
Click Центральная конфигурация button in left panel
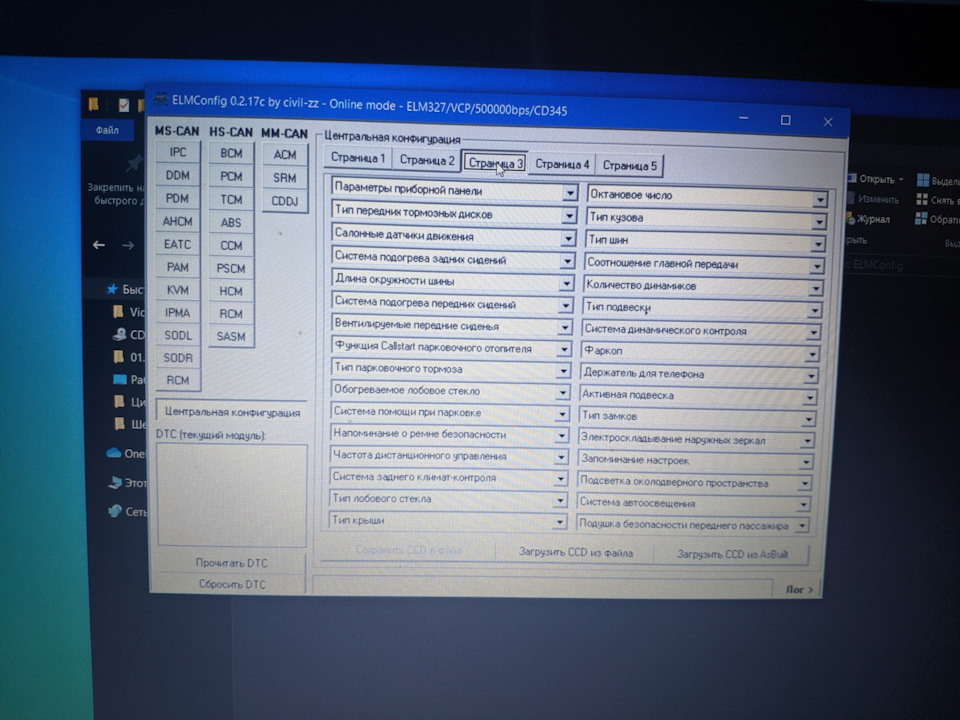[x=232, y=412]
